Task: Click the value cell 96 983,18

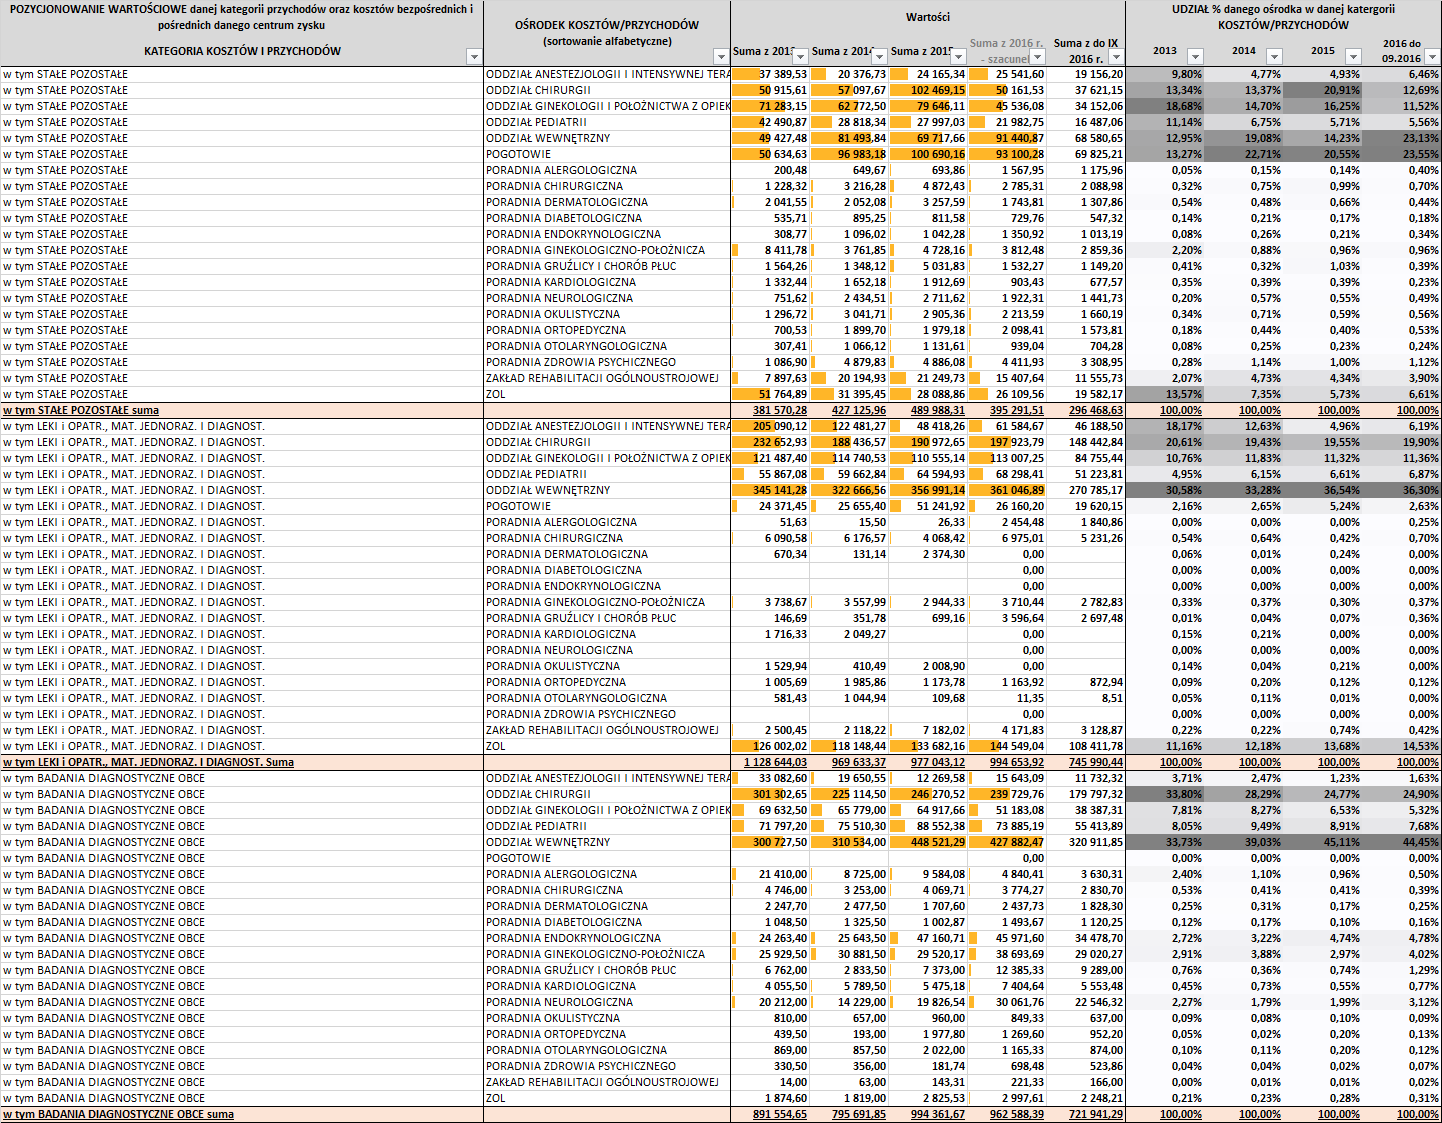Action: [849, 154]
